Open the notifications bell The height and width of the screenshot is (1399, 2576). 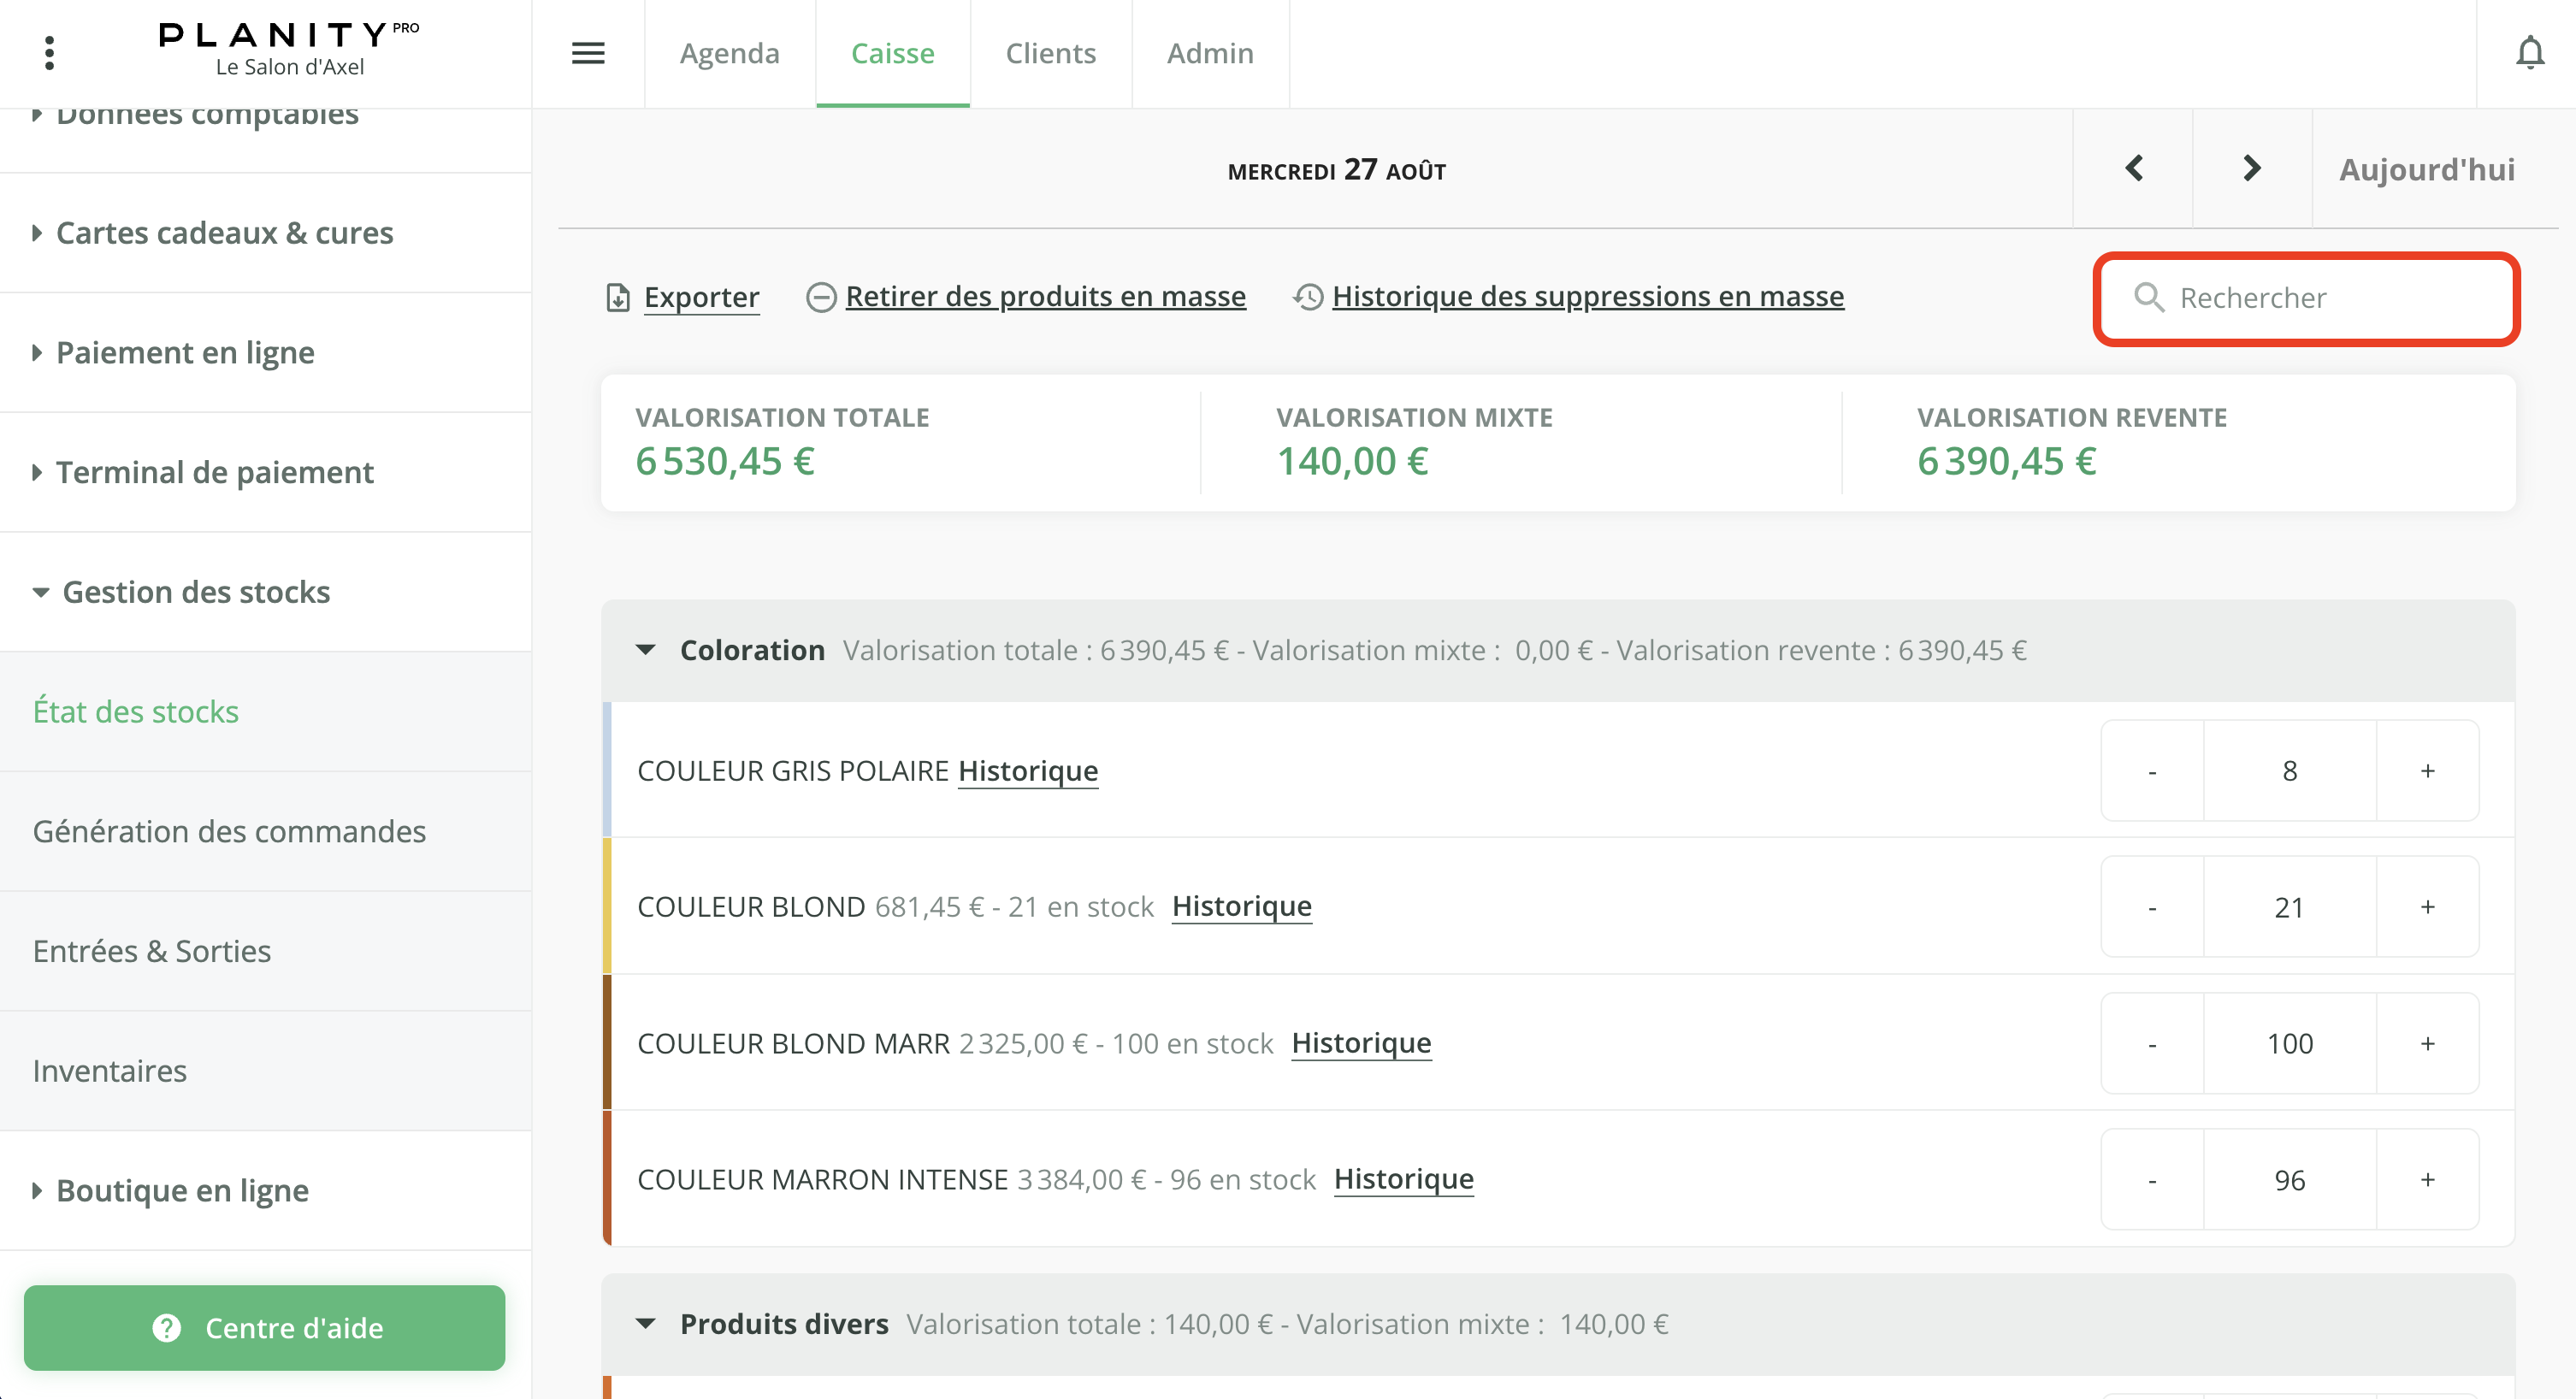[2530, 53]
